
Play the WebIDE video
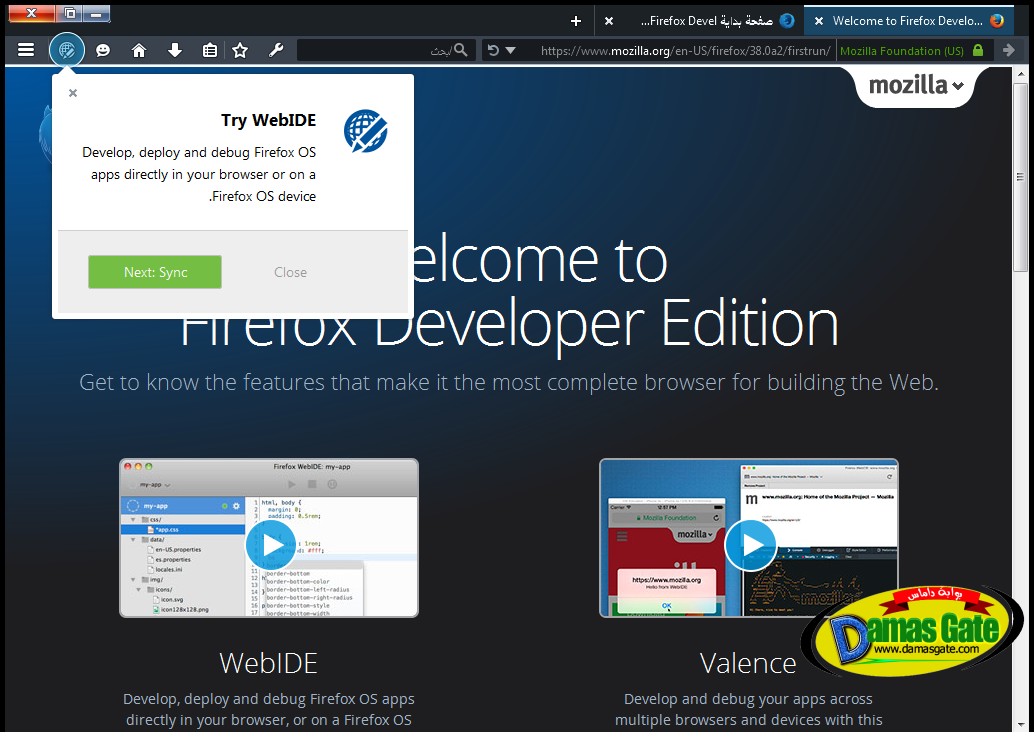[x=270, y=545]
